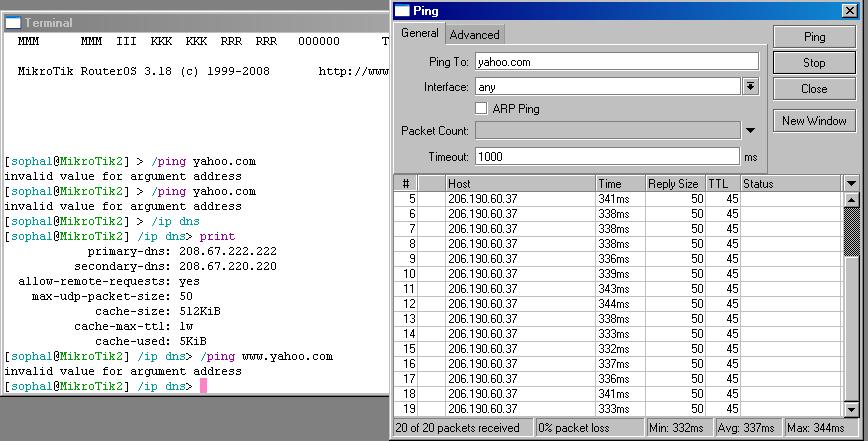Viewport: 868px width, 441px height.
Task: Start pinging with the Ping button
Action: point(814,37)
